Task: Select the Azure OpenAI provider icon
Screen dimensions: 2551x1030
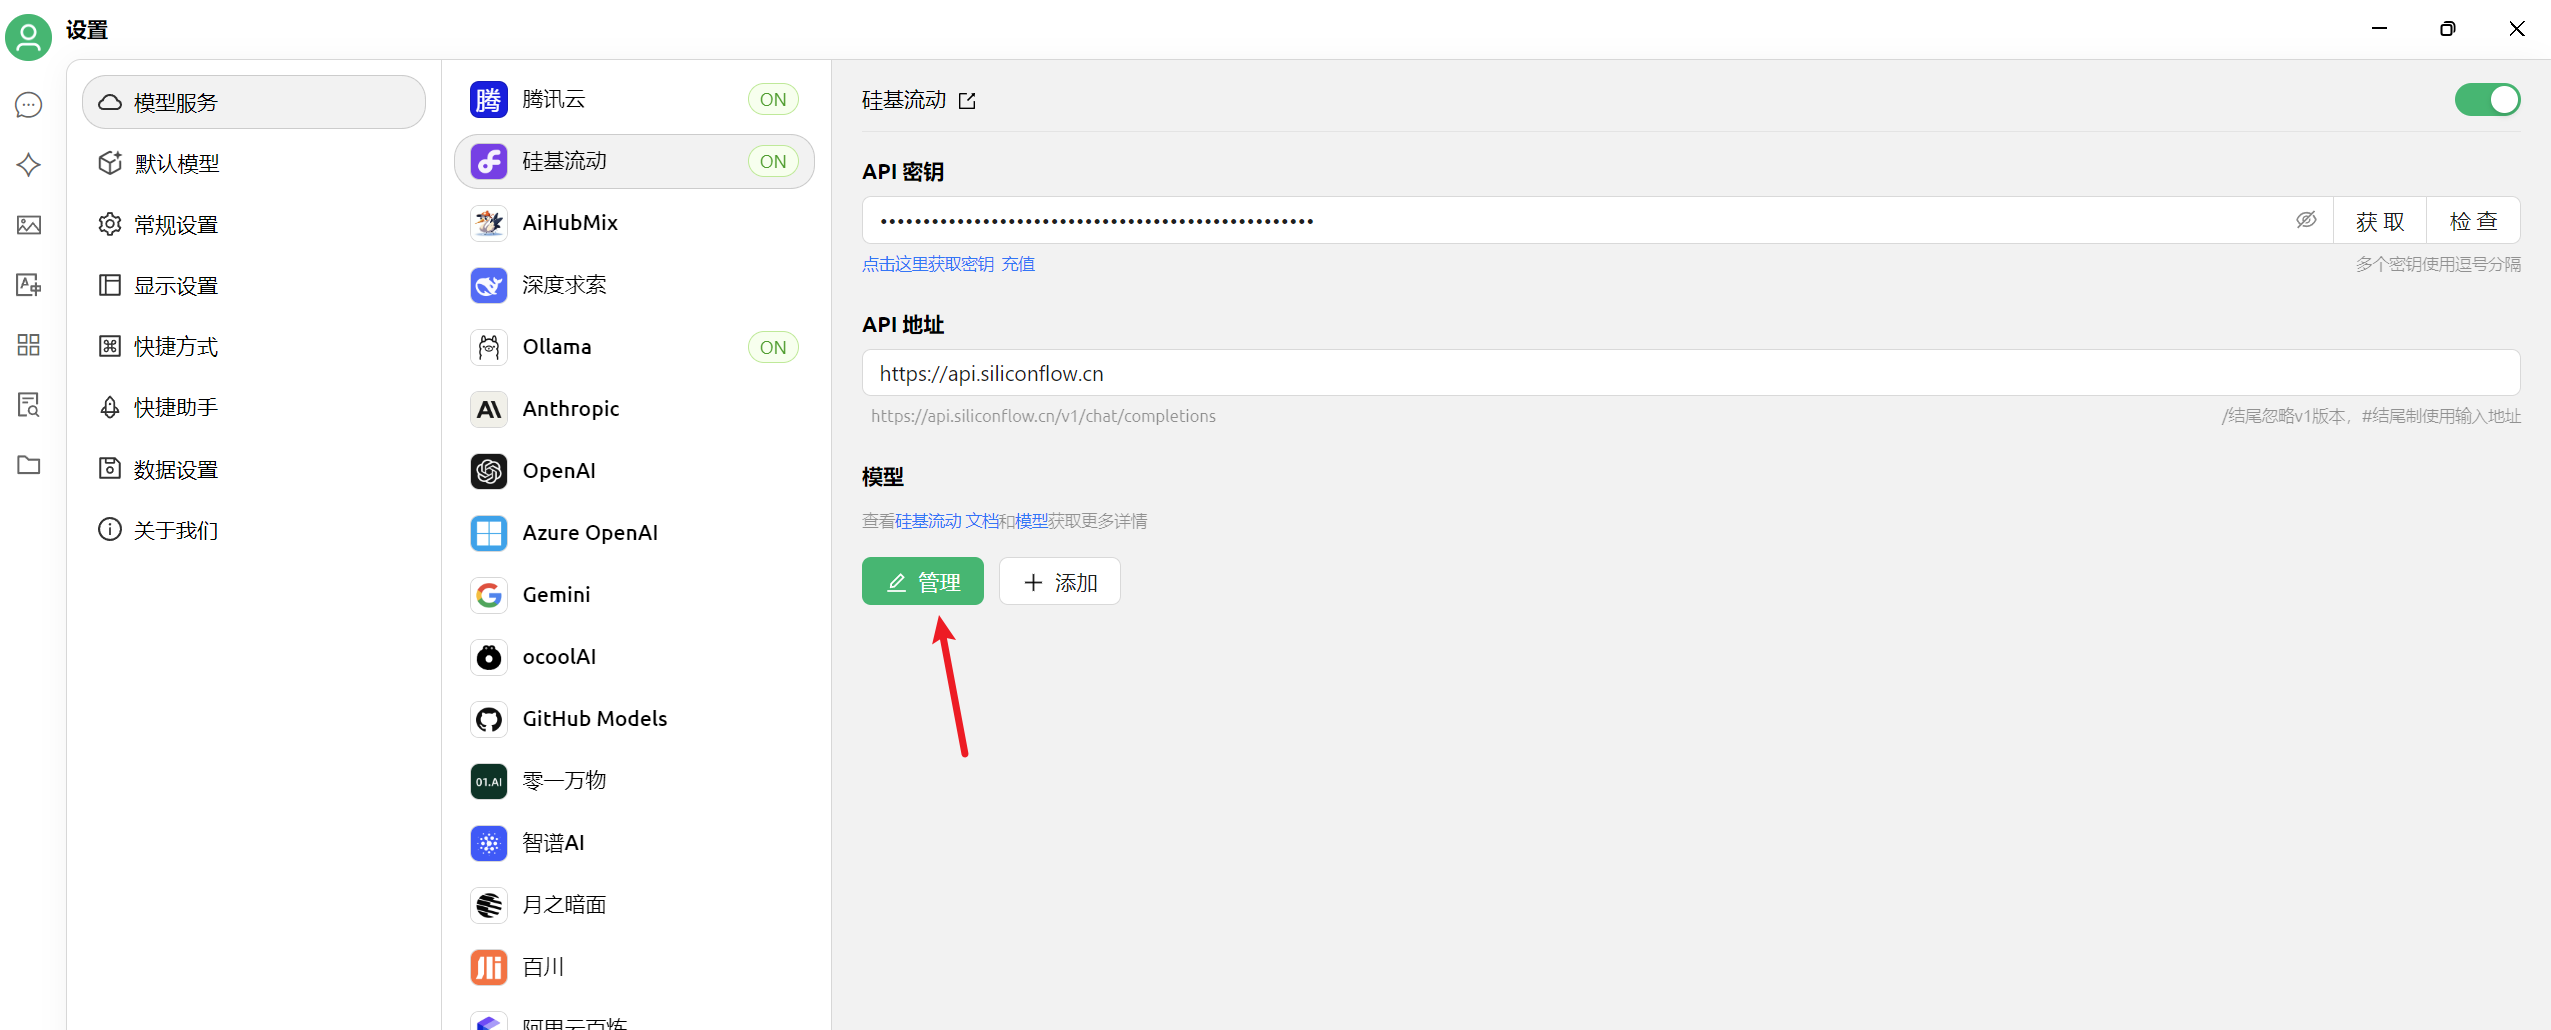Action: pyautogui.click(x=489, y=533)
